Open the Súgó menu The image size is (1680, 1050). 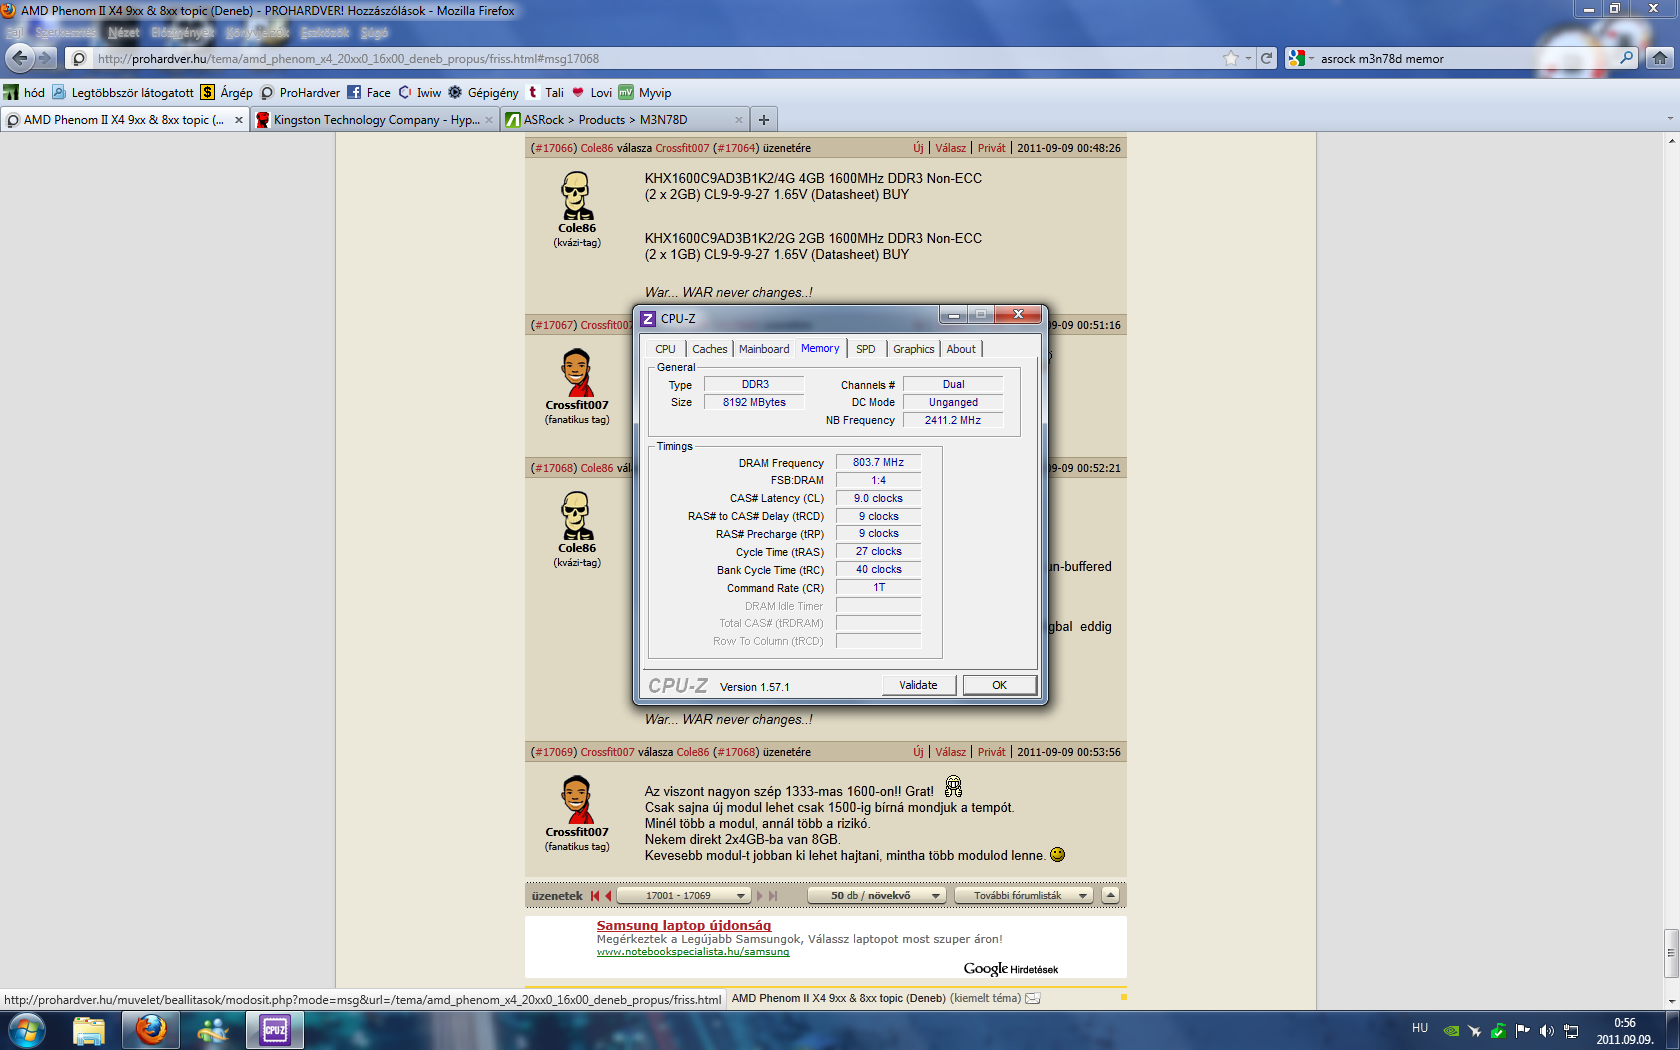click(374, 33)
